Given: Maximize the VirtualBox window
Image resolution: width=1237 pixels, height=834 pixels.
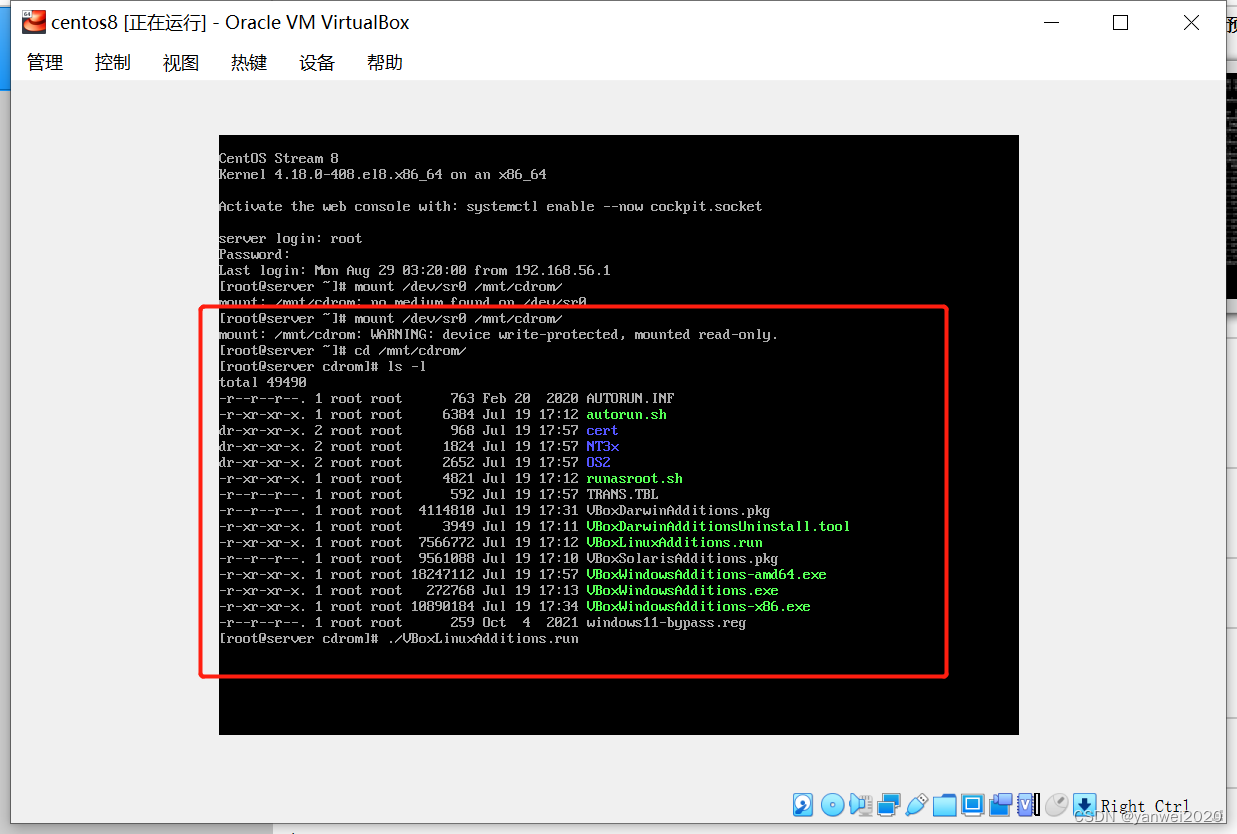Looking at the screenshot, I should [x=1121, y=22].
